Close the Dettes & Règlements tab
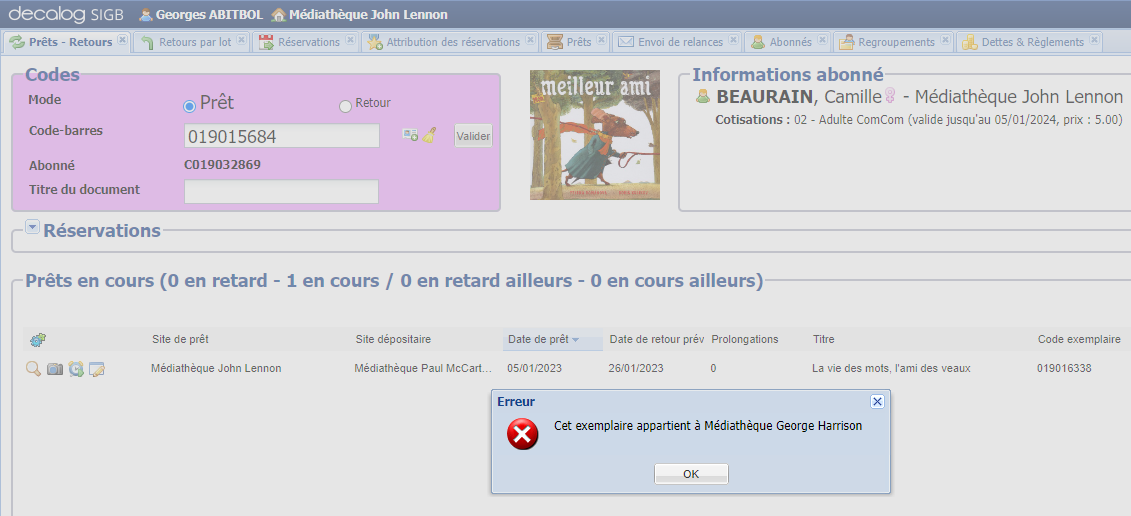1131x516 pixels. tap(1094, 40)
